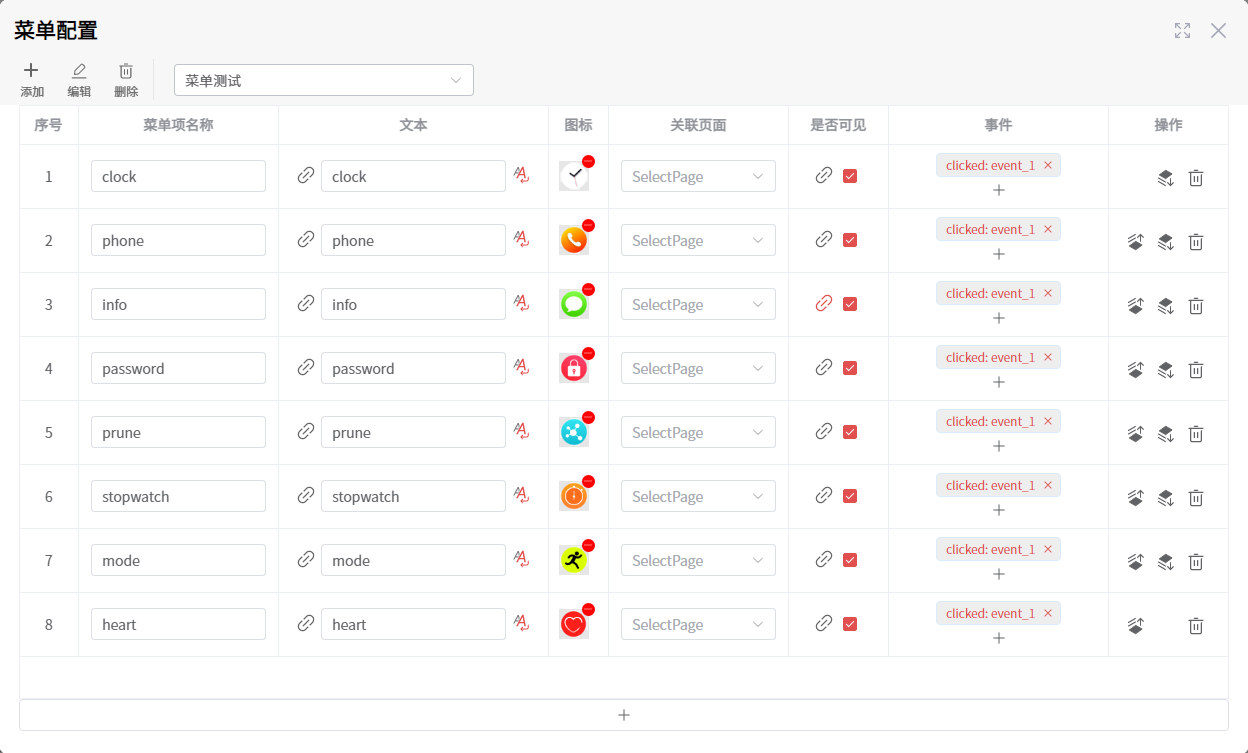This screenshot has width=1248, height=753.
Task: Open SelectPage dropdown for phone row
Action: tap(698, 240)
